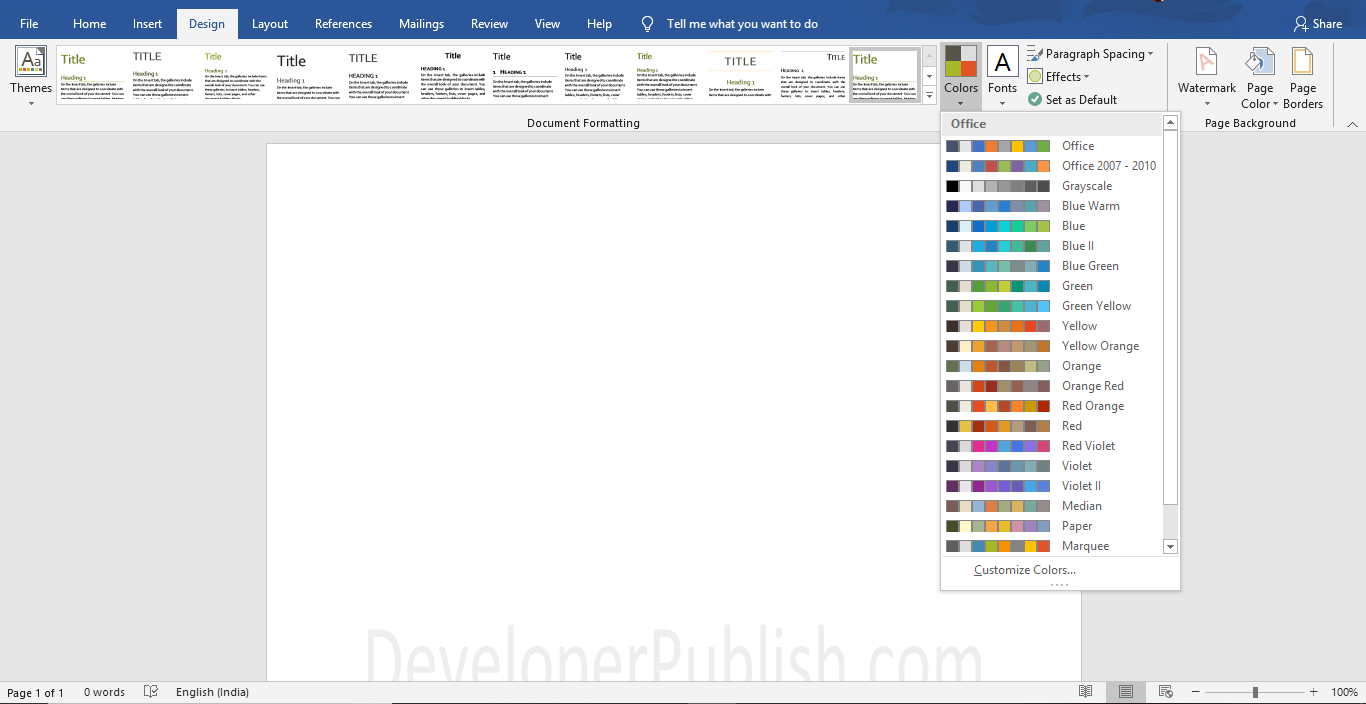Expand the style set gallery
The height and width of the screenshot is (704, 1366).
click(930, 93)
